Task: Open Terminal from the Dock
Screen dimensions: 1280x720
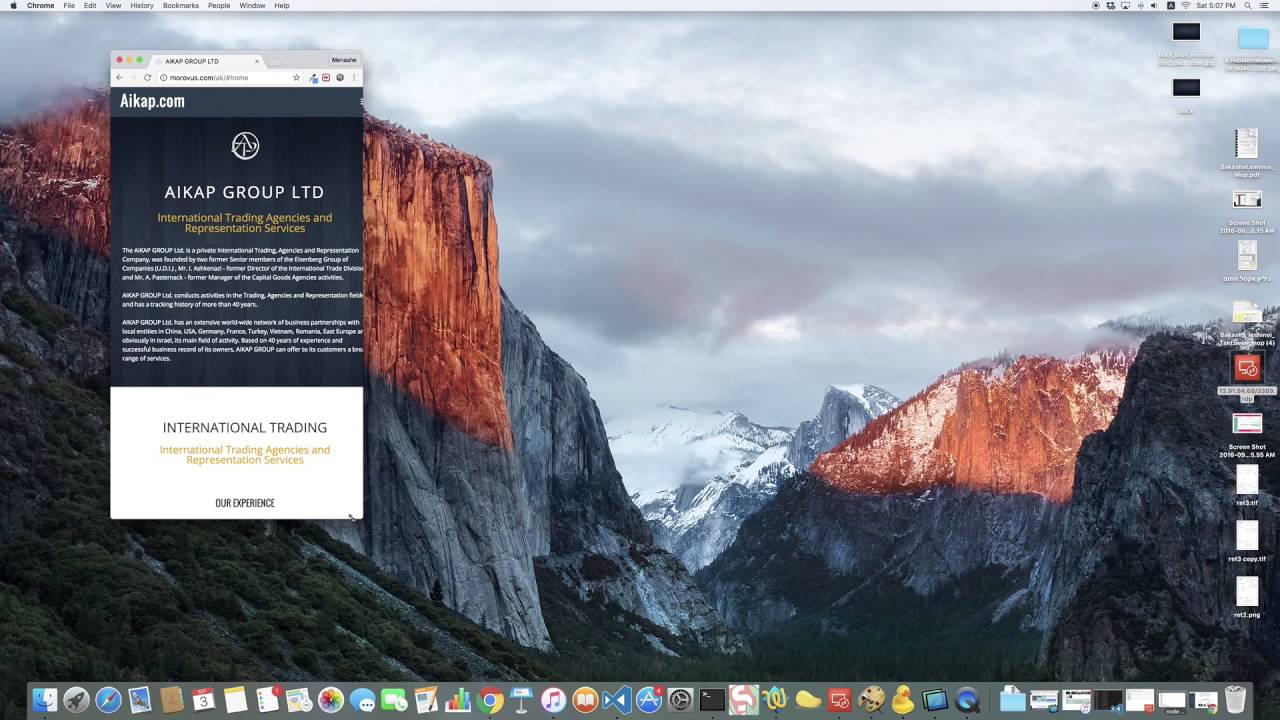Action: [x=712, y=700]
